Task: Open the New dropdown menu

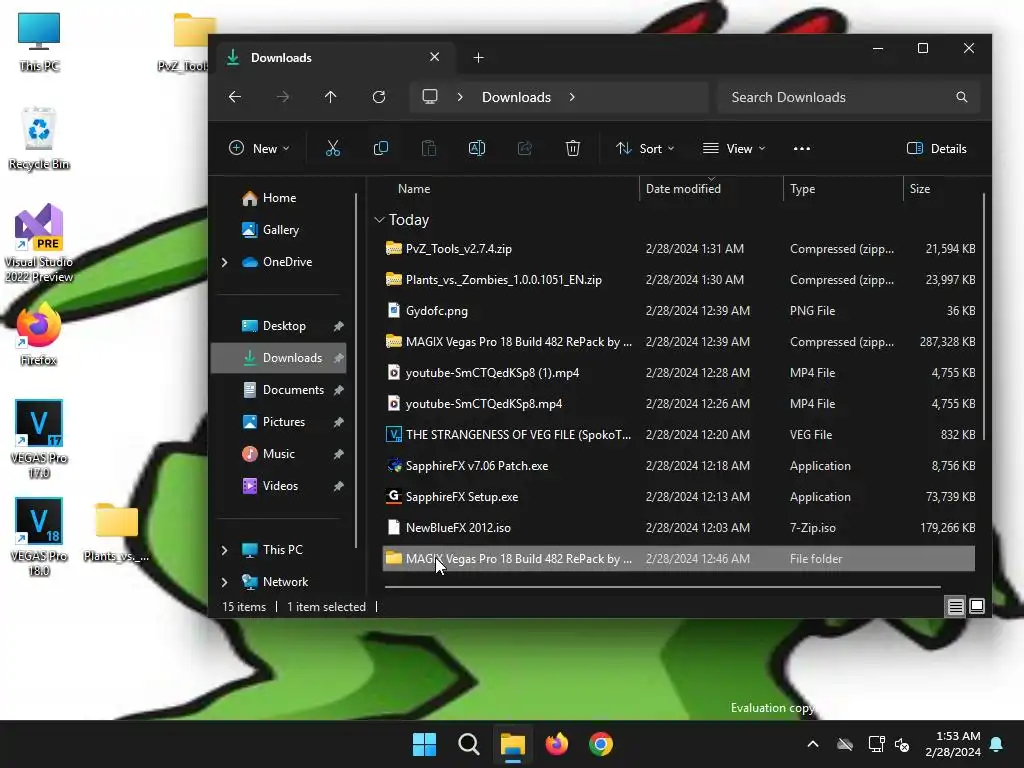Action: (259, 149)
